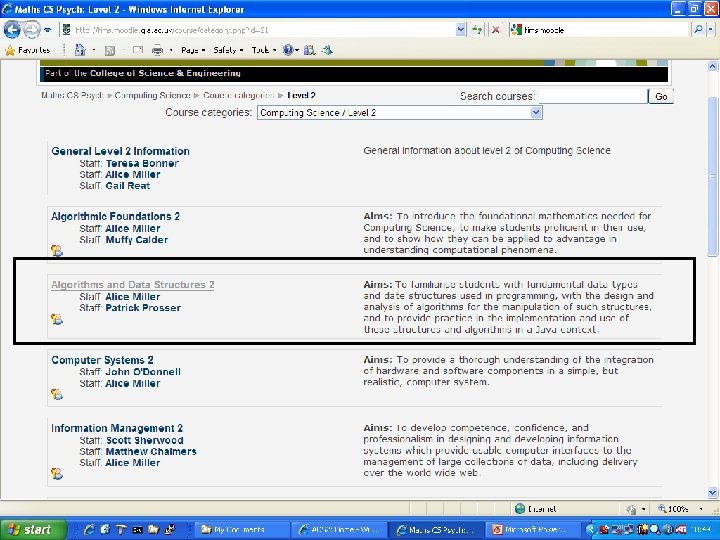Switch to Microsoft PowerPoint taskbar button
Image resolution: width=720 pixels, height=540 pixels.
pos(533,530)
